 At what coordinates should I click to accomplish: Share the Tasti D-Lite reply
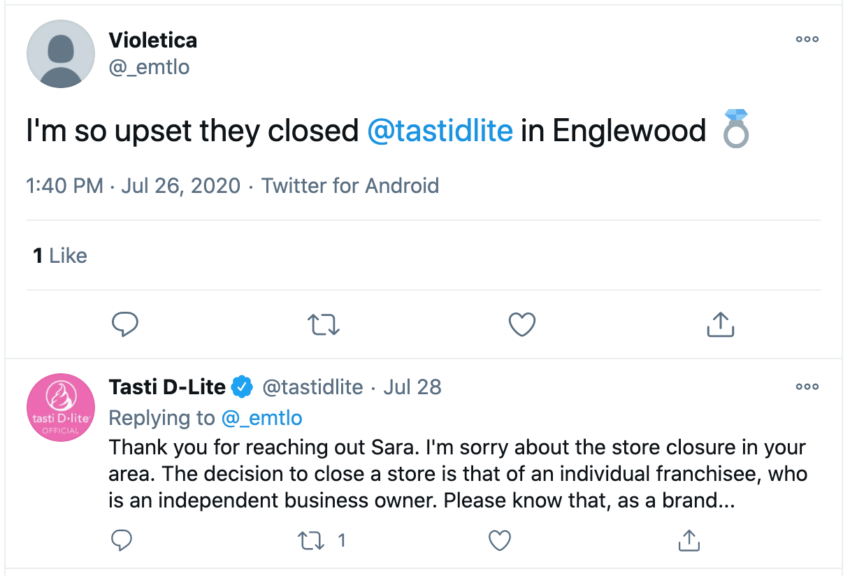coord(687,541)
